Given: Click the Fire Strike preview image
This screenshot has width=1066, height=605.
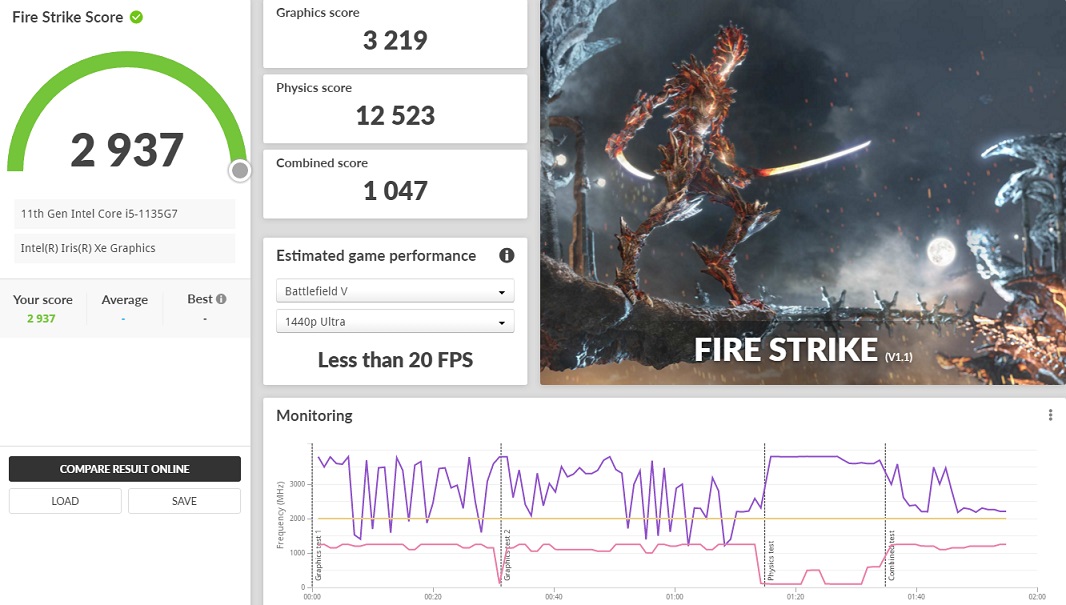Looking at the screenshot, I should [x=803, y=192].
